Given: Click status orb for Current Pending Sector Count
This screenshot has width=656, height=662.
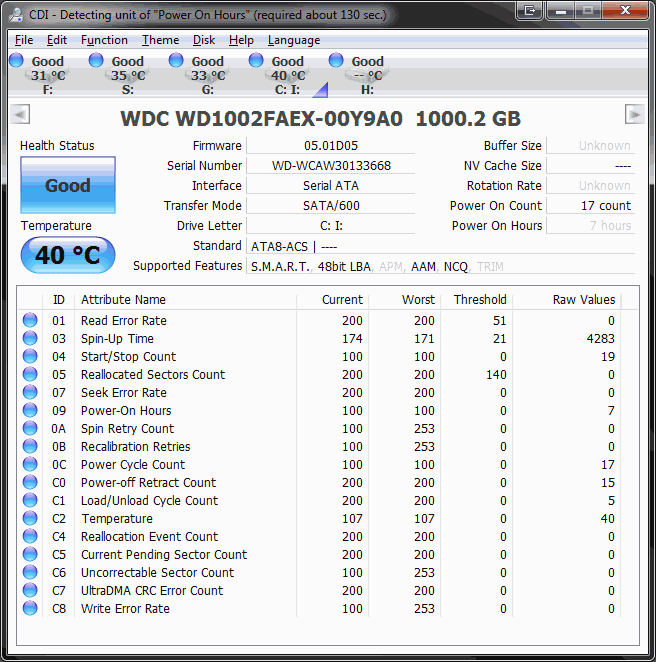Looking at the screenshot, I should pos(30,554).
